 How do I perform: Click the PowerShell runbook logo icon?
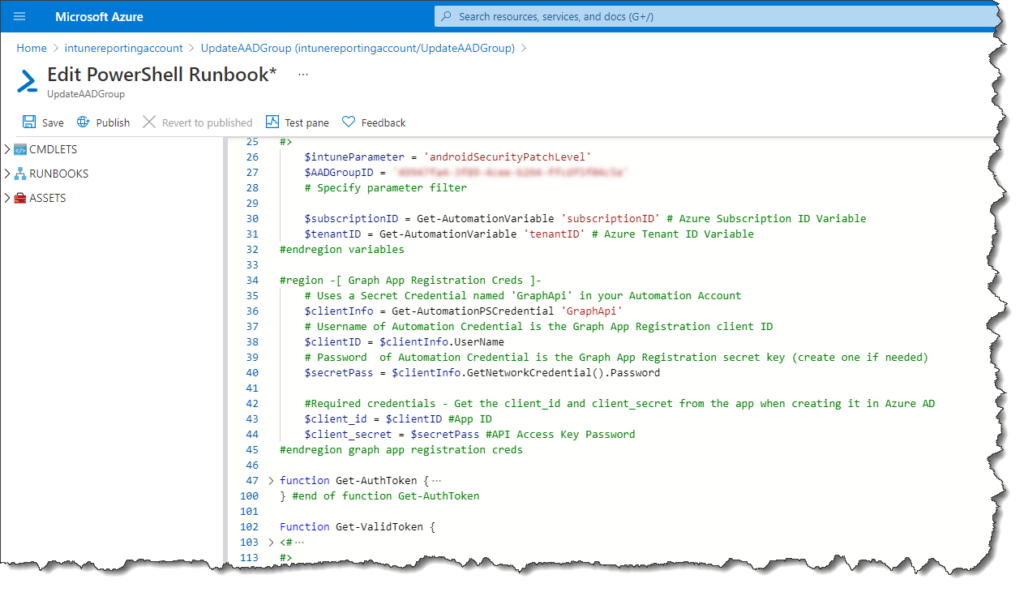(27, 81)
